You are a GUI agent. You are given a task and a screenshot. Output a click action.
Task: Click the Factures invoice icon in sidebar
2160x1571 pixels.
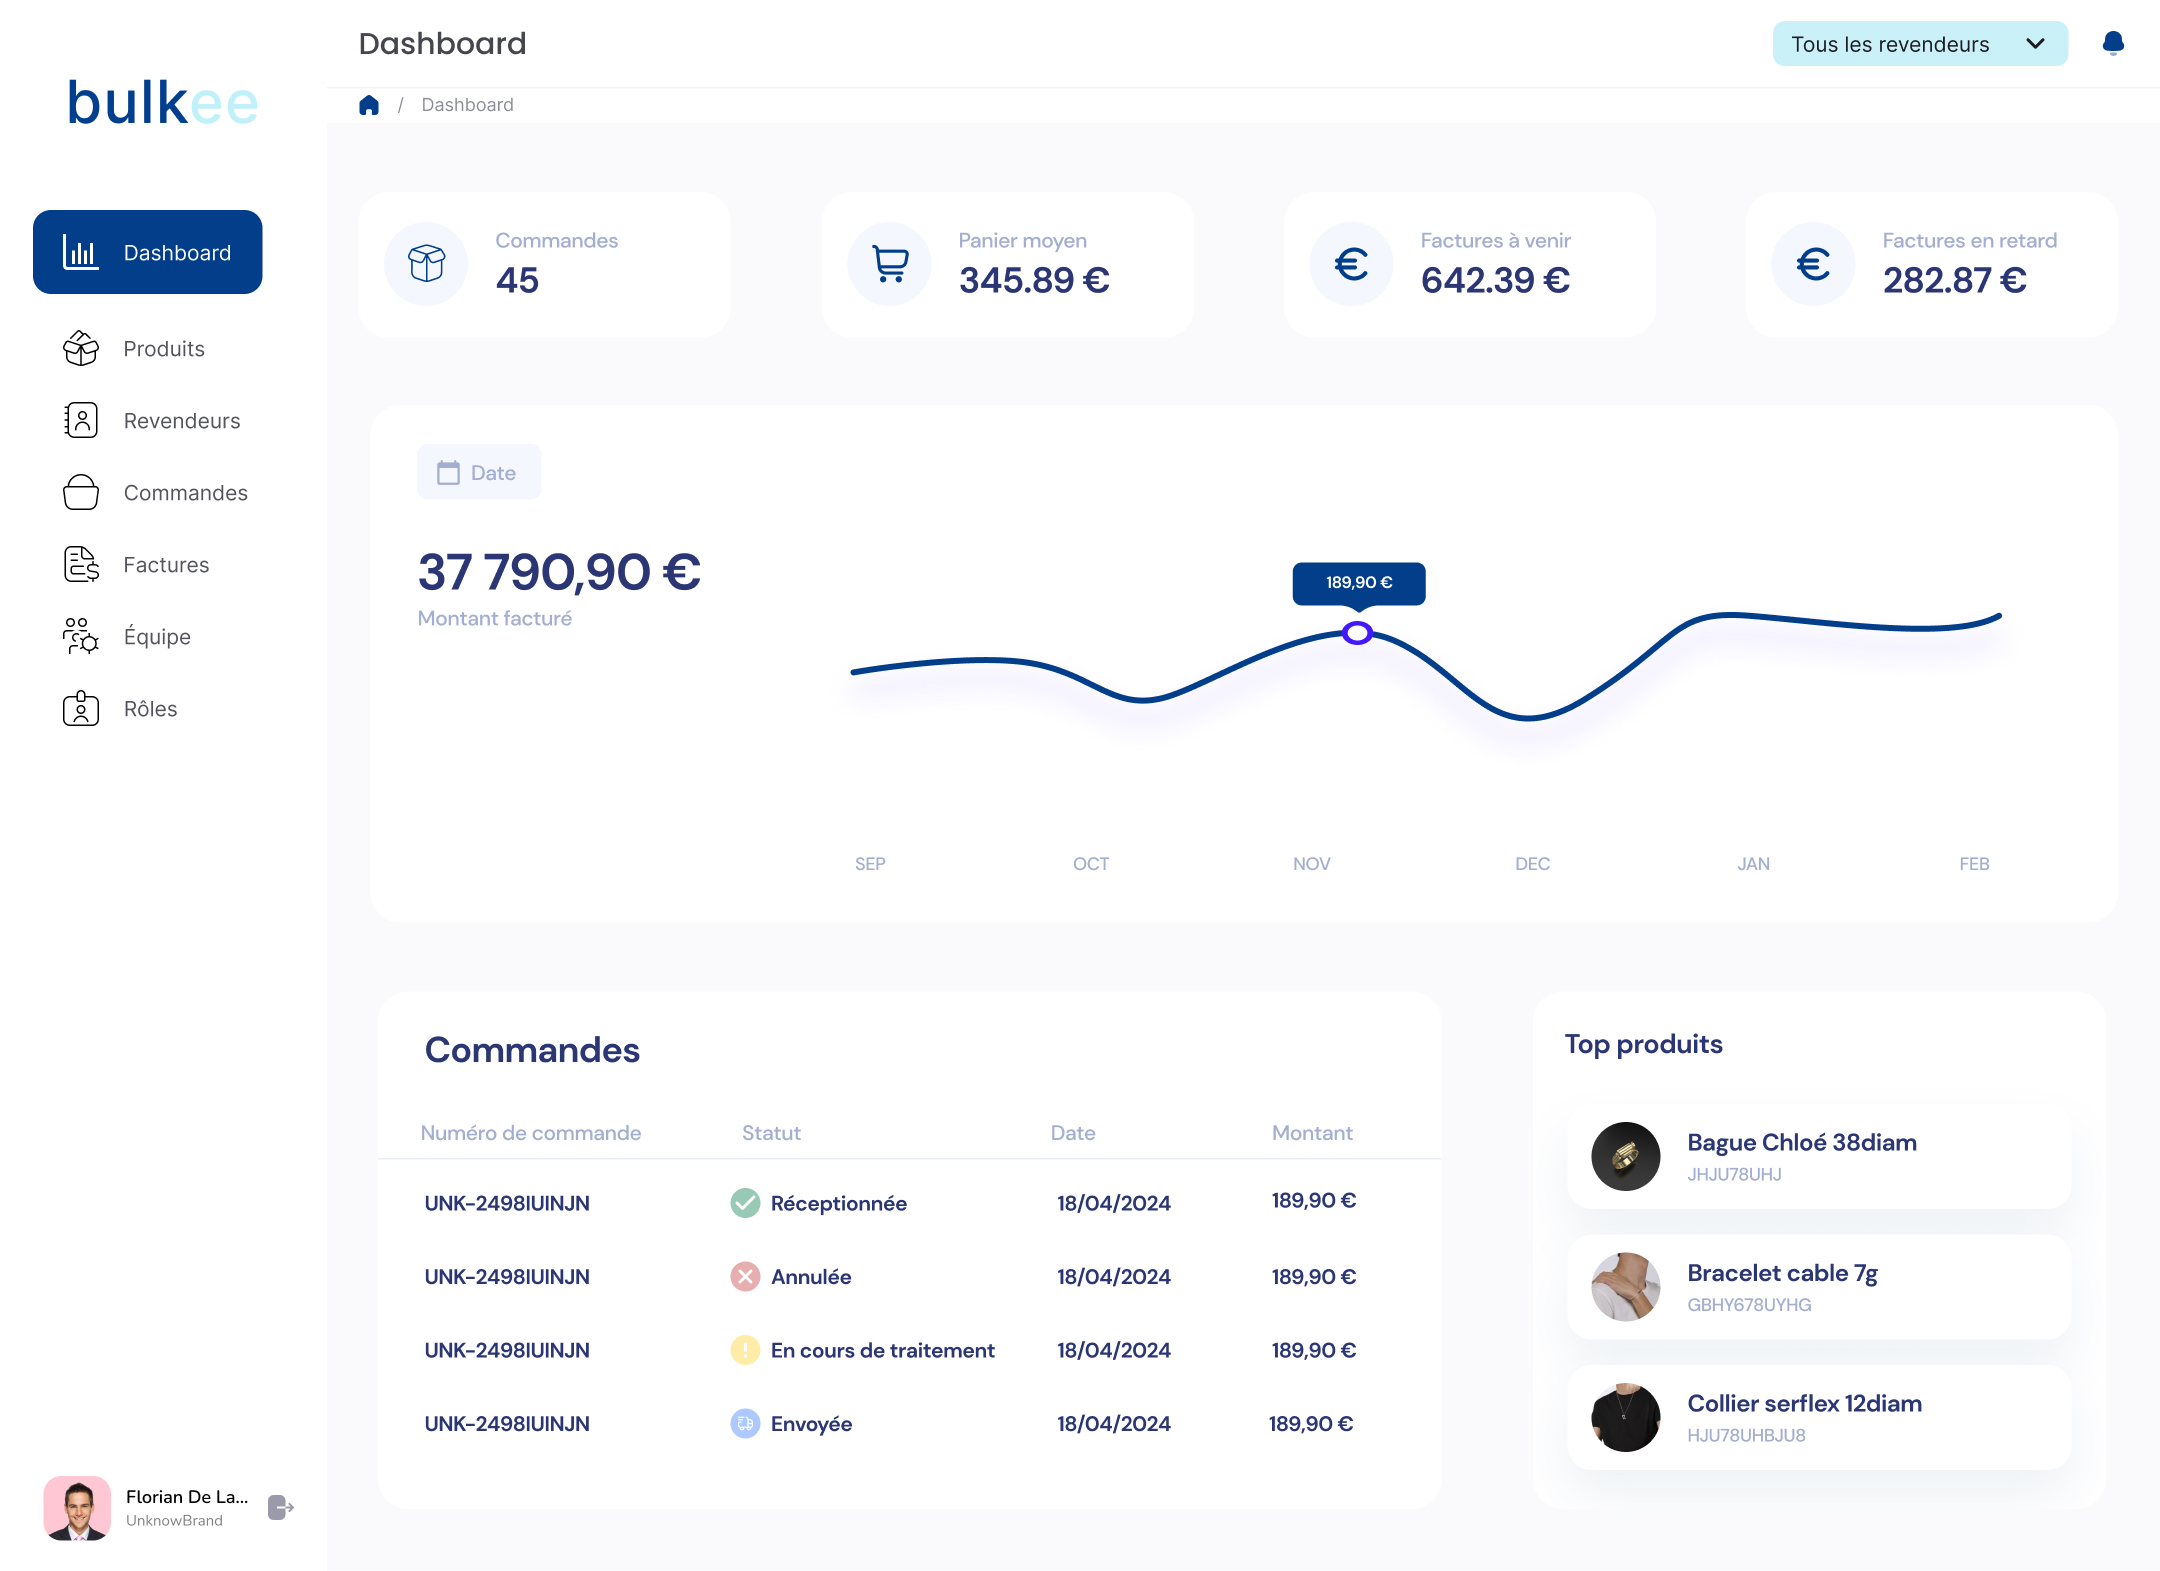pyautogui.click(x=81, y=565)
